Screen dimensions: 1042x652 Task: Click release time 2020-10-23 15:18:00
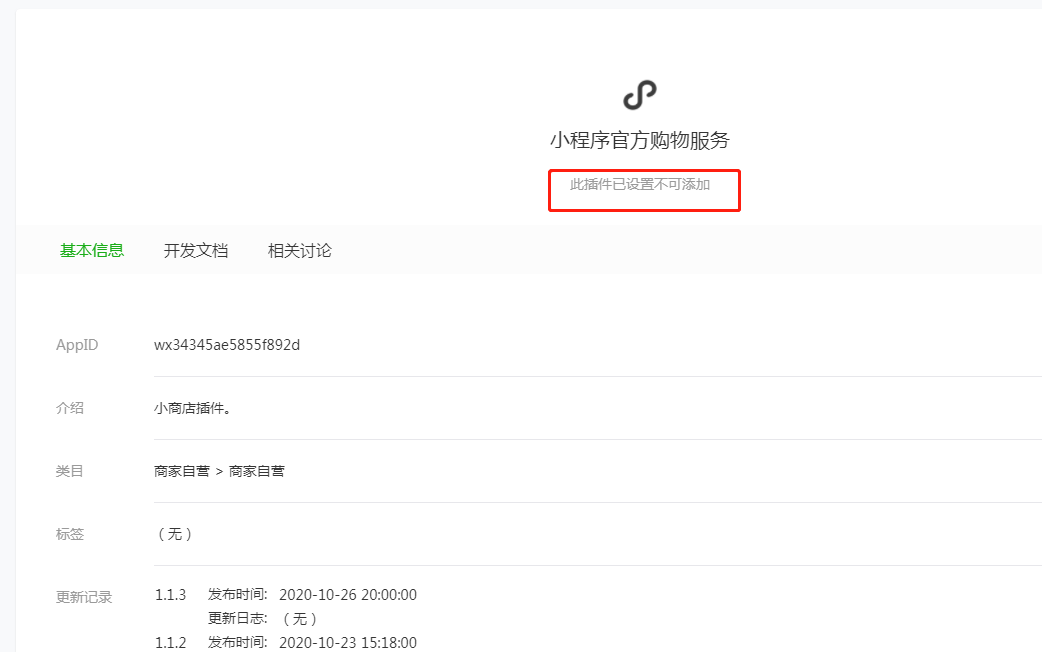tap(348, 643)
